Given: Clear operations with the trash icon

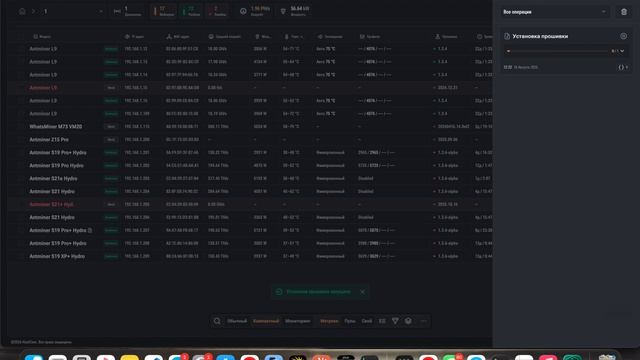Looking at the screenshot, I should [x=624, y=12].
